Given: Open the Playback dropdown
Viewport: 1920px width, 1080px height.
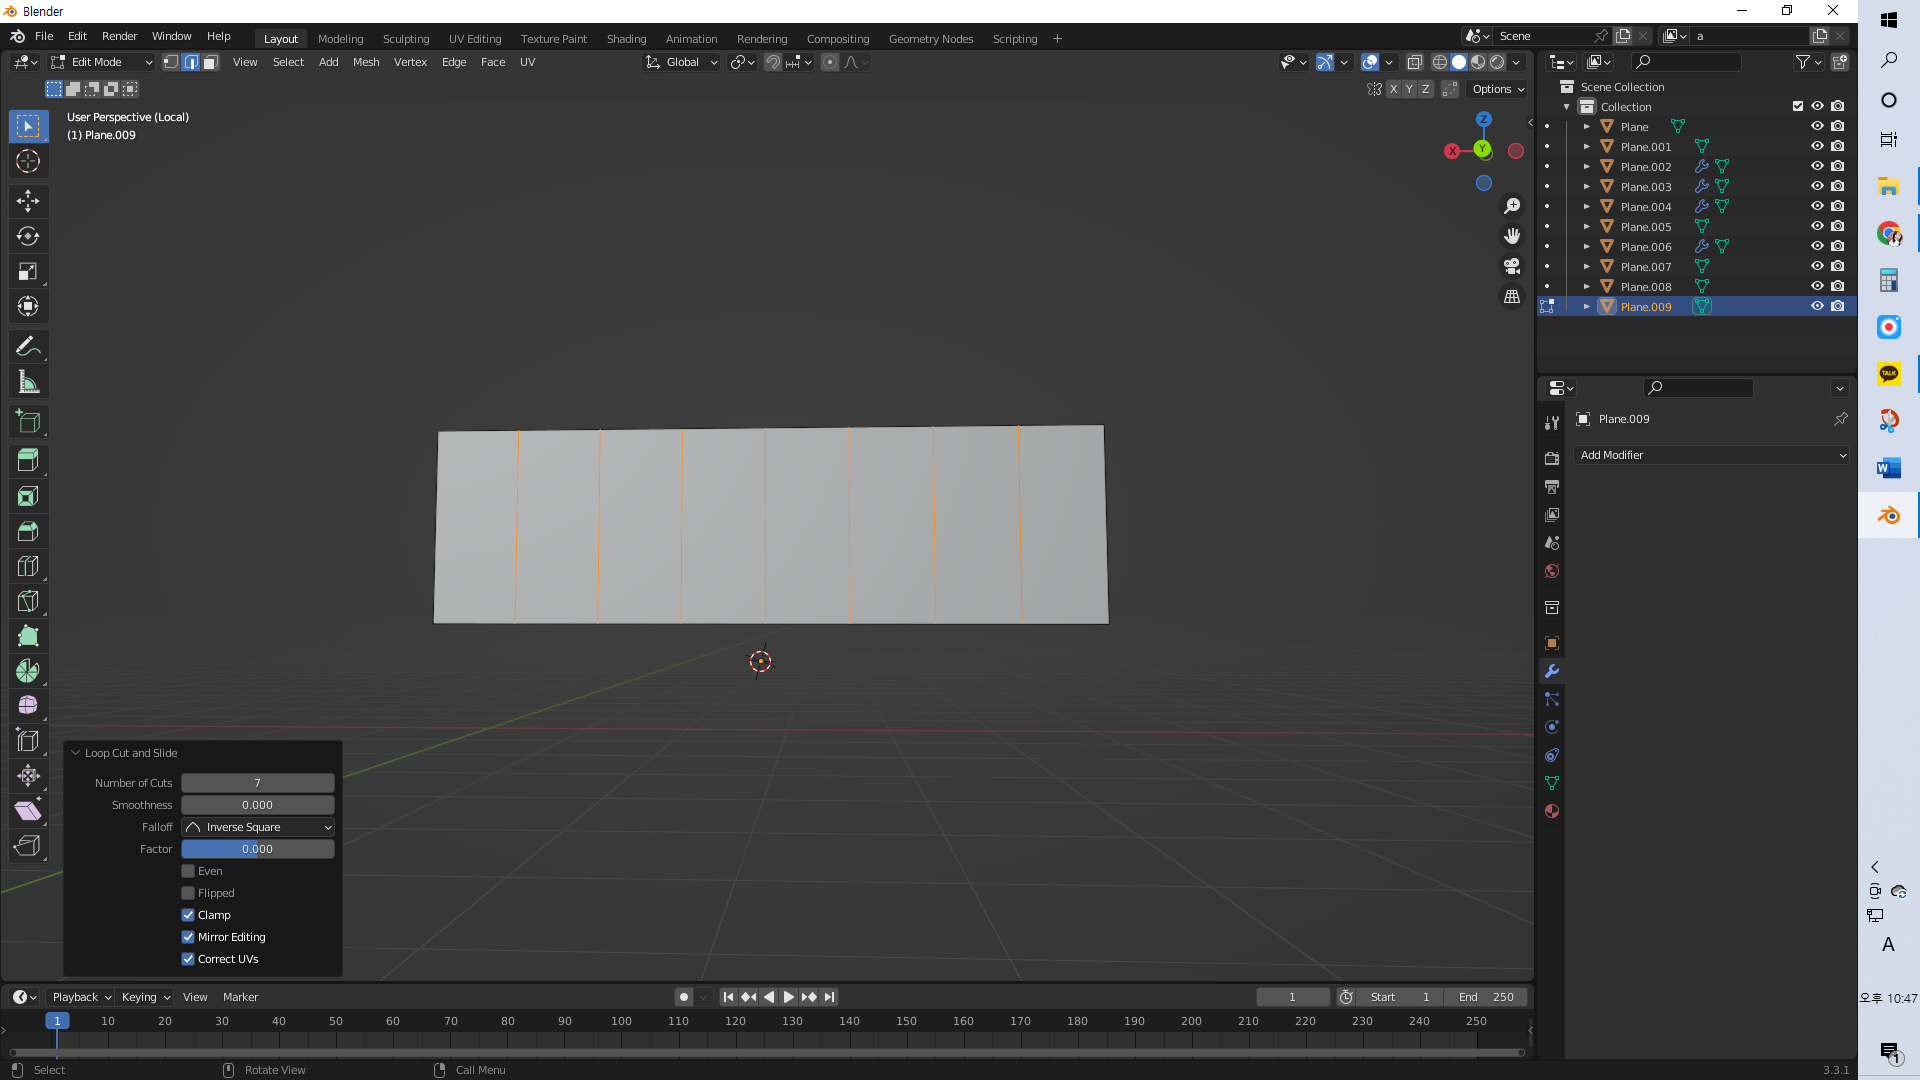Looking at the screenshot, I should tap(81, 997).
